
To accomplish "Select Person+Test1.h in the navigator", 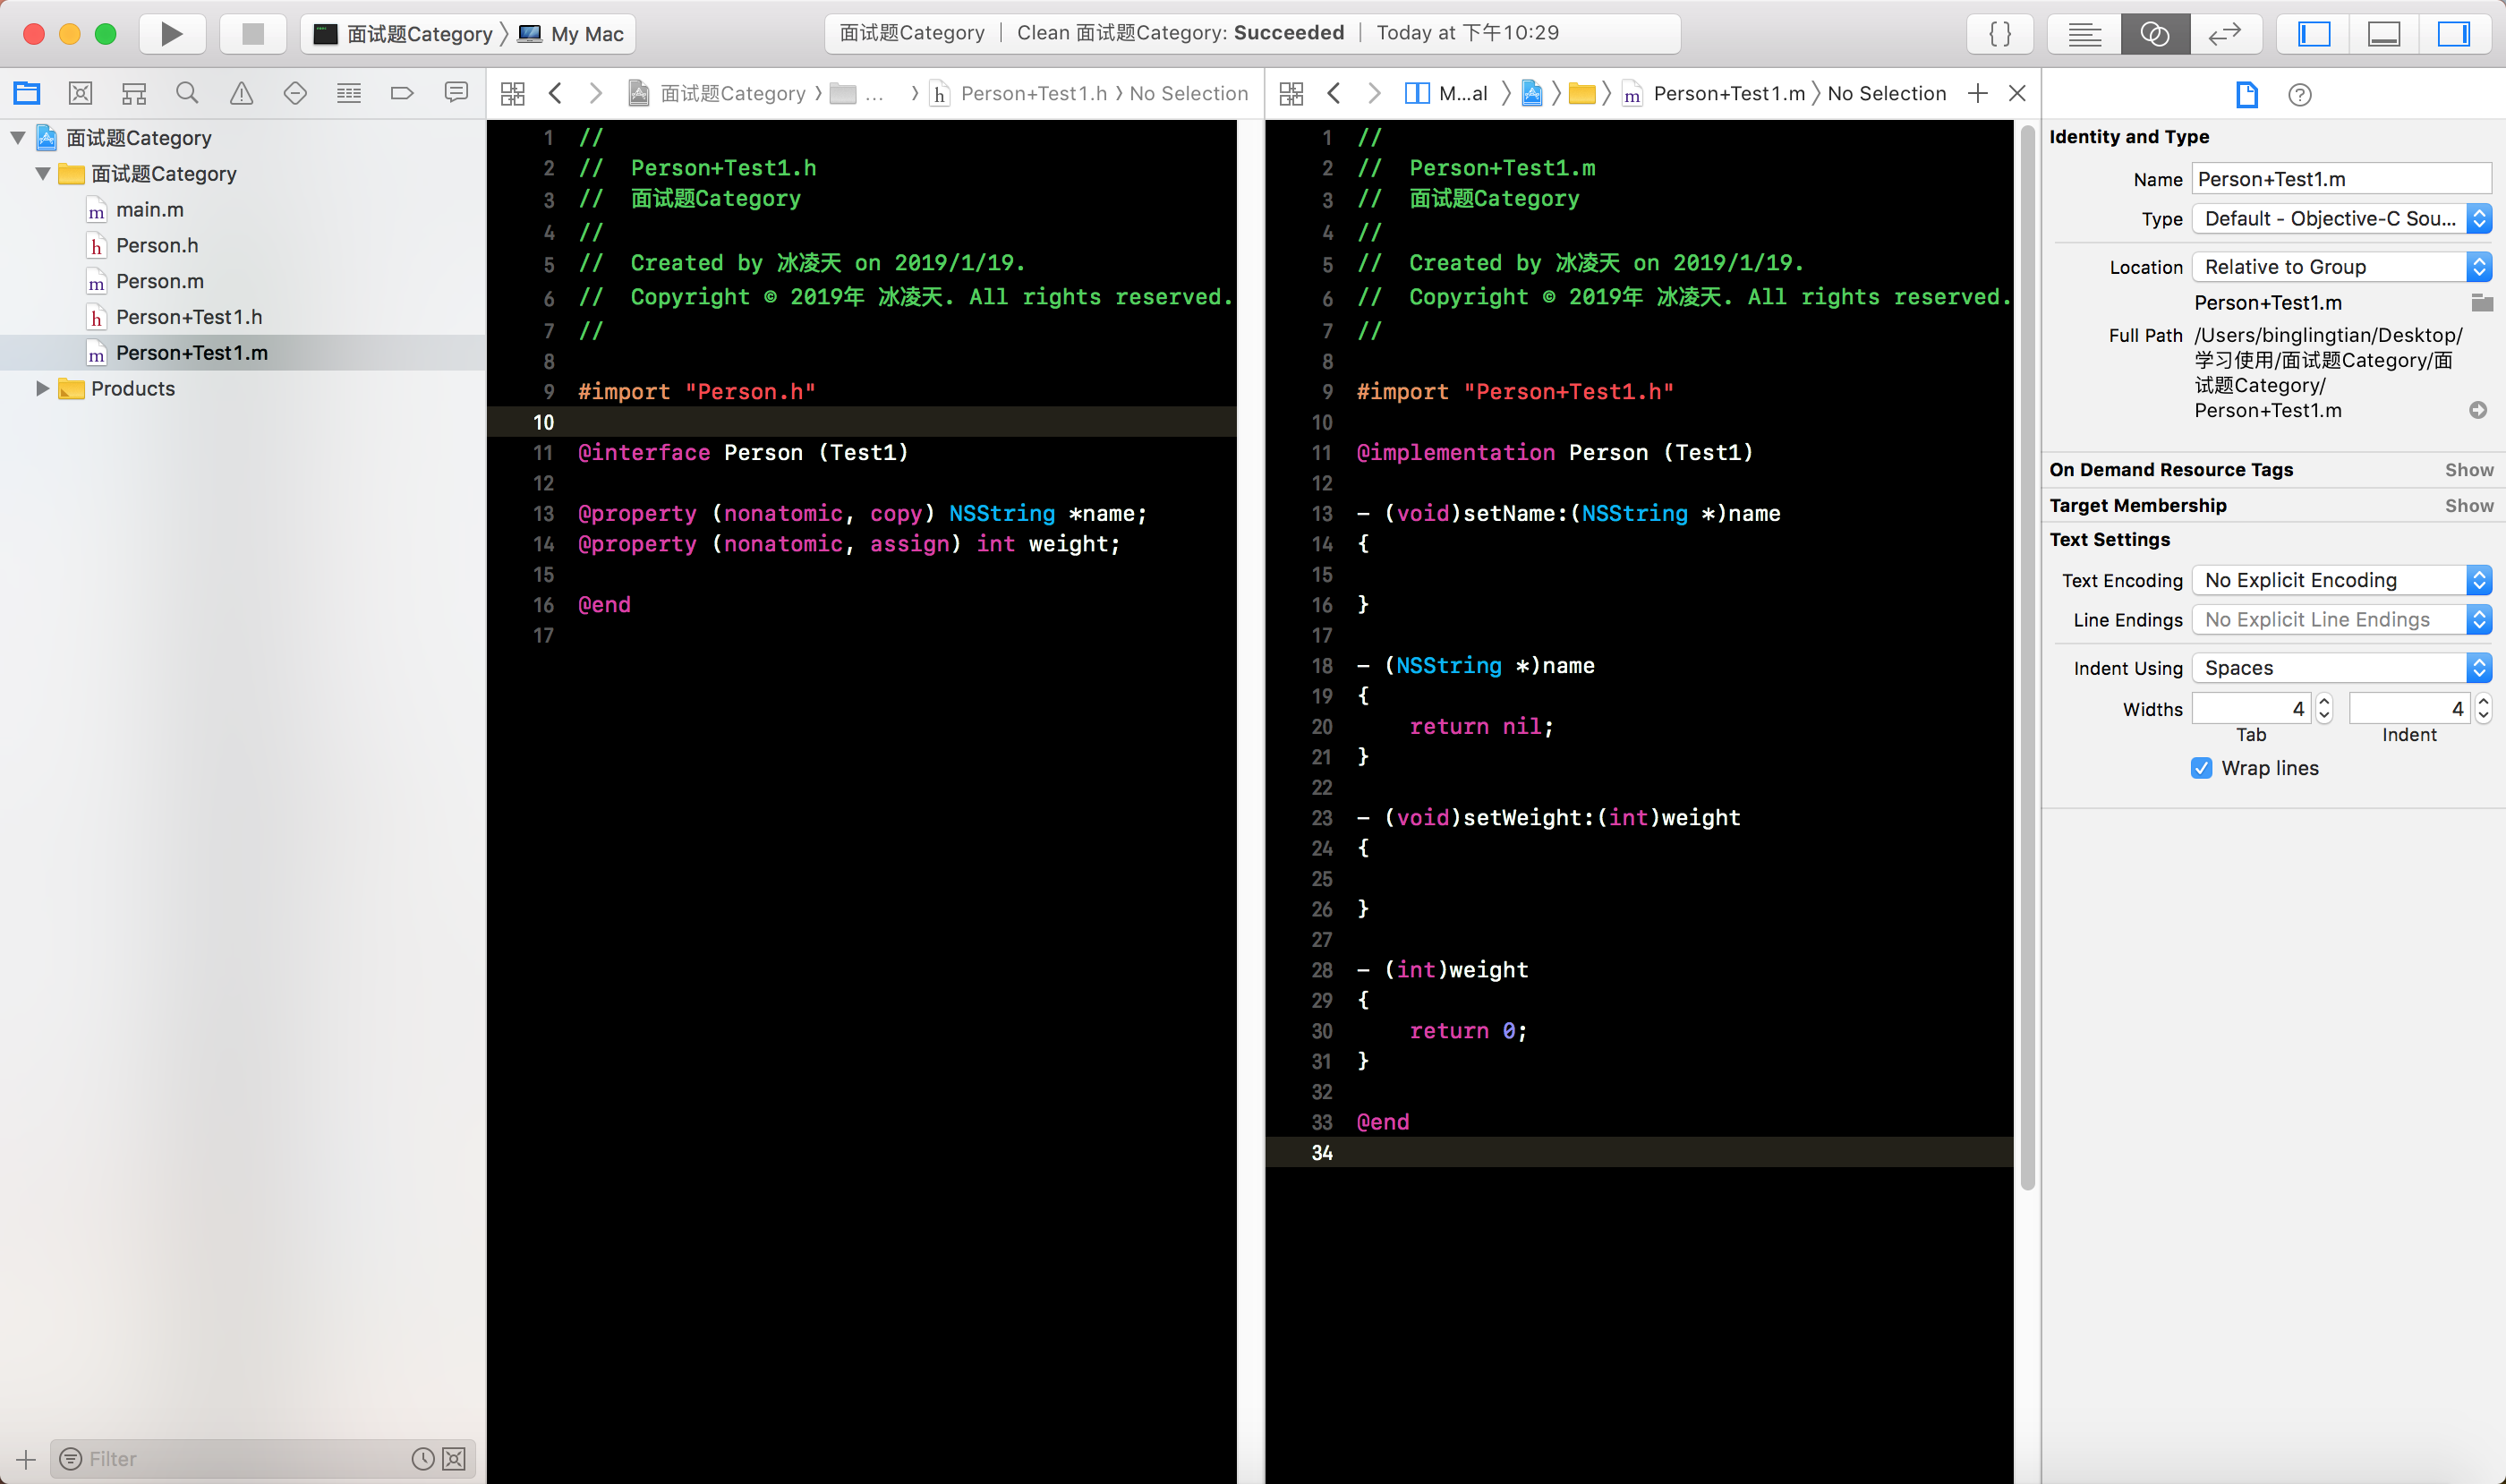I will 189,317.
